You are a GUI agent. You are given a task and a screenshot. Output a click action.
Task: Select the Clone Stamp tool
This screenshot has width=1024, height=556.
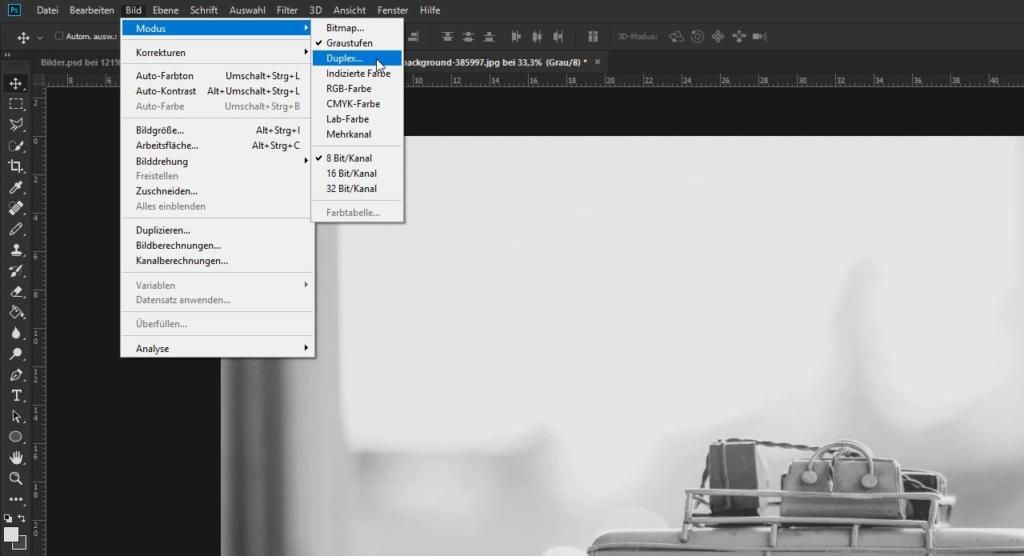16,250
